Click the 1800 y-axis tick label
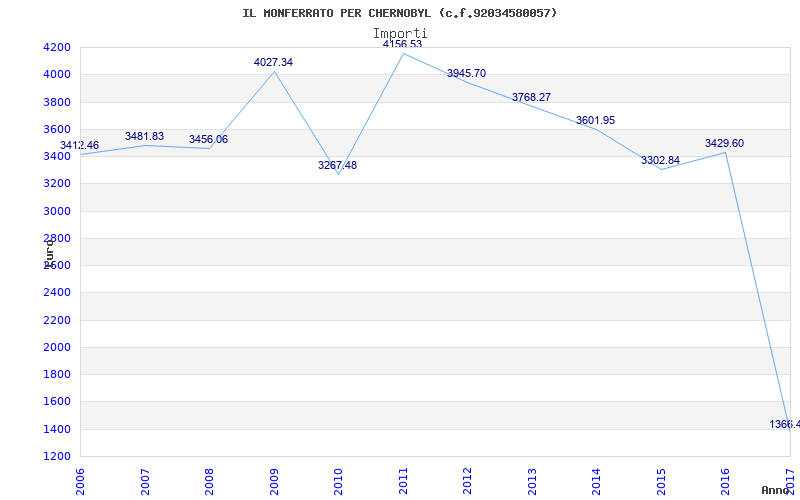Screen dimensions: 800x500 coord(57,375)
